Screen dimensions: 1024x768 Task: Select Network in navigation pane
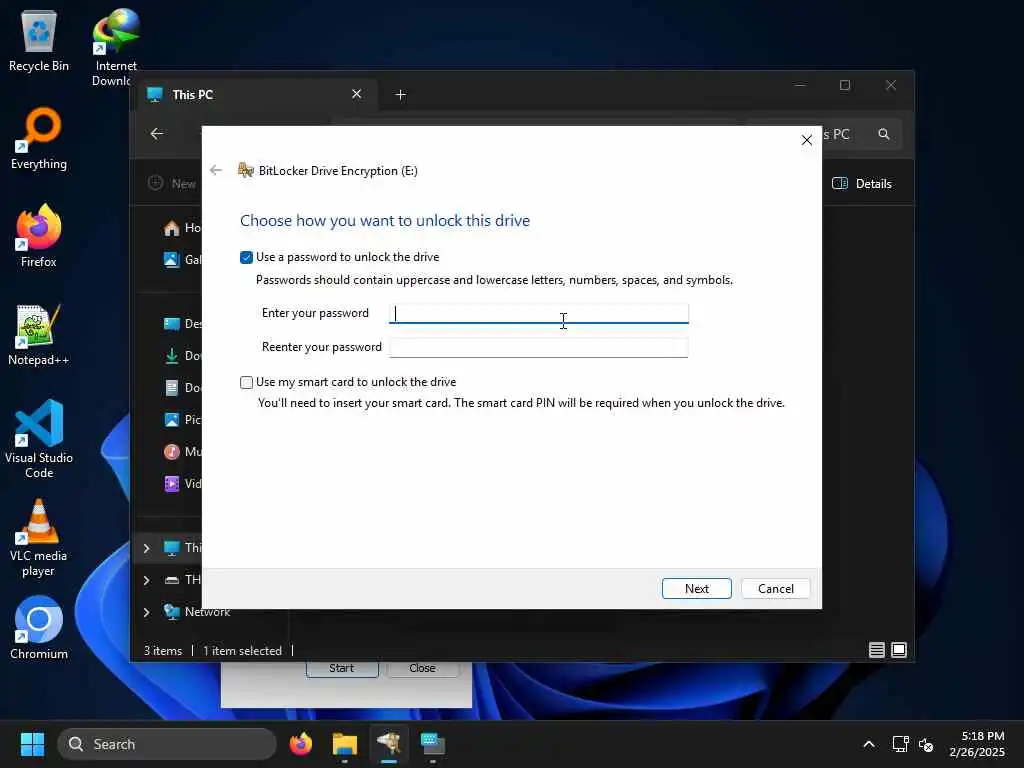point(197,612)
